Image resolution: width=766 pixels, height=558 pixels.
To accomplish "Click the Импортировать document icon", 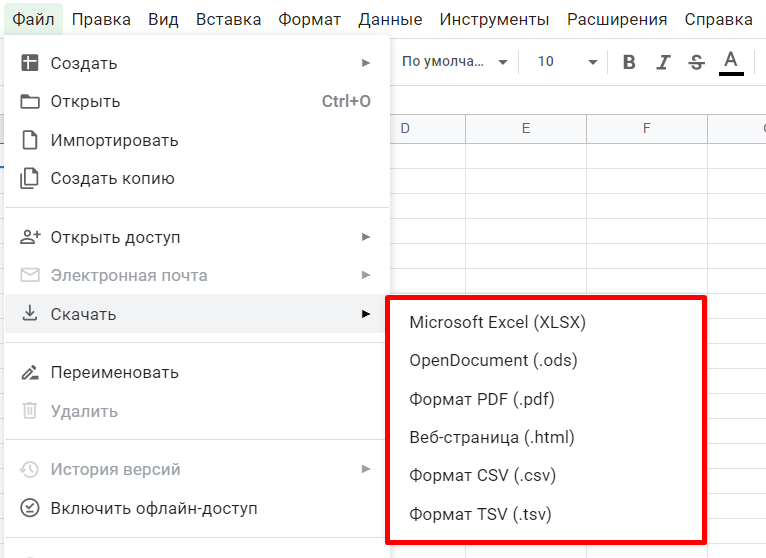I will click(x=30, y=140).
